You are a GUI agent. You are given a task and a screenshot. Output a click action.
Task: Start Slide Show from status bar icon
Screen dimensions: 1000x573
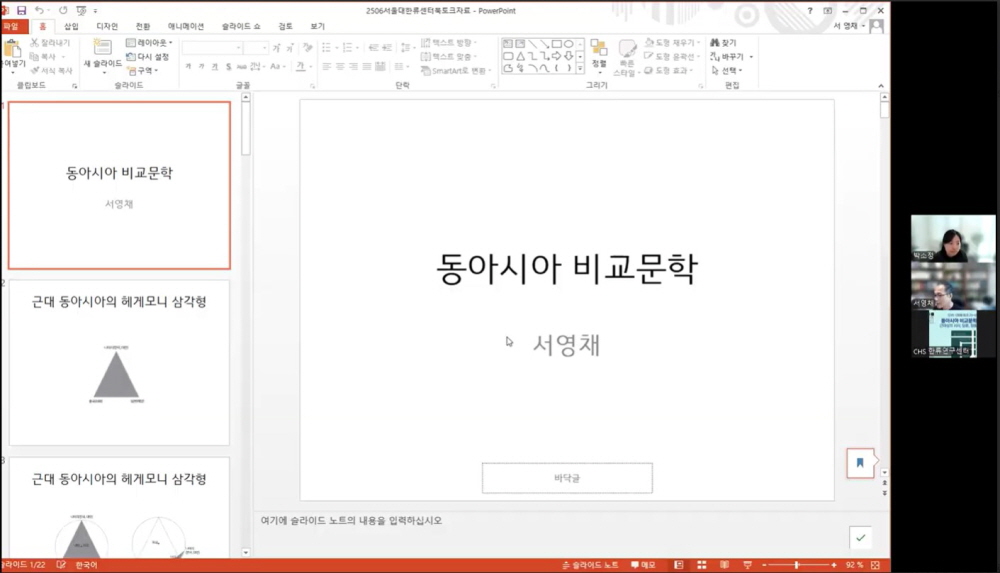(747, 565)
